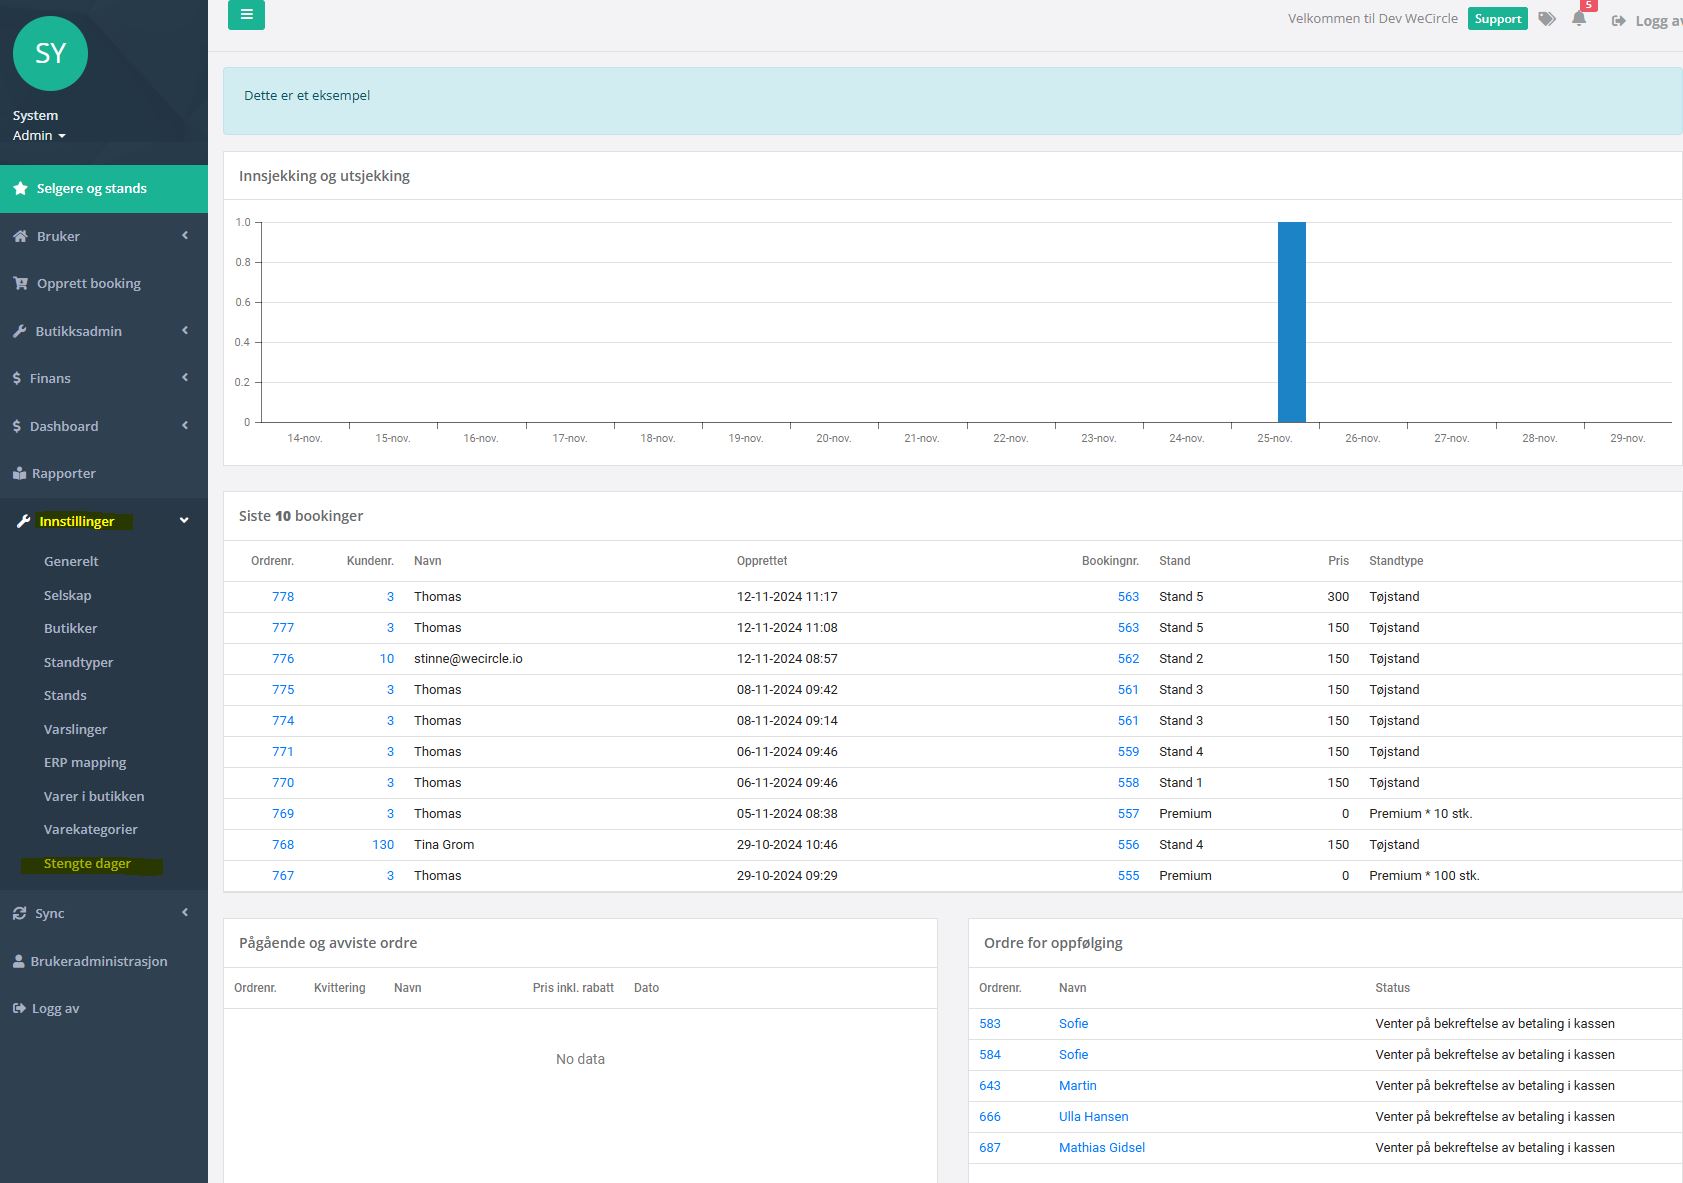Viewport: 1683px width, 1183px height.
Task: Open order number 778 link
Action: pyautogui.click(x=283, y=597)
